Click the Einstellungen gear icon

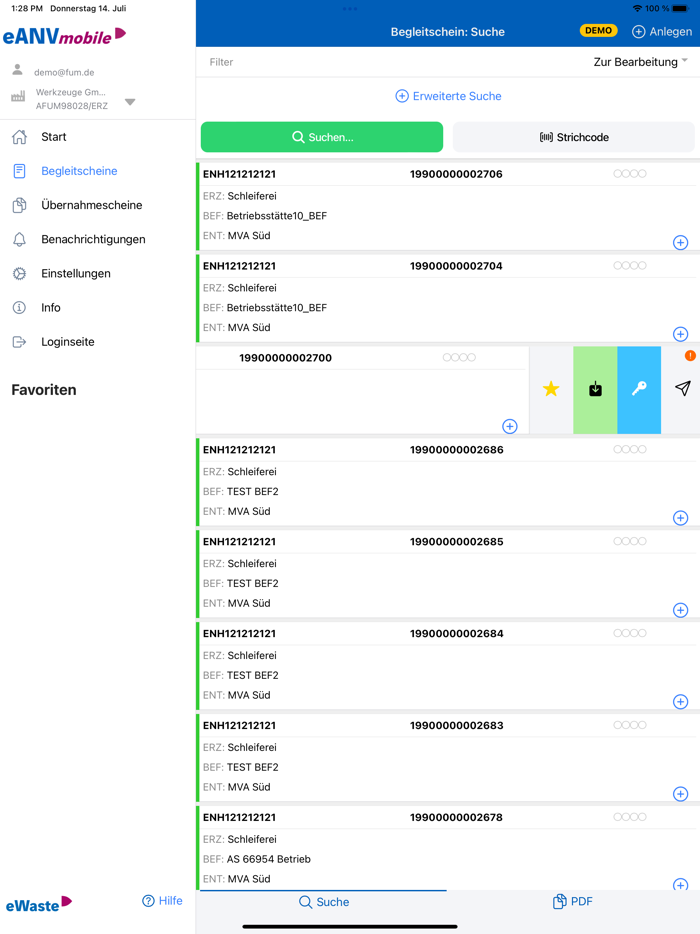tap(19, 273)
